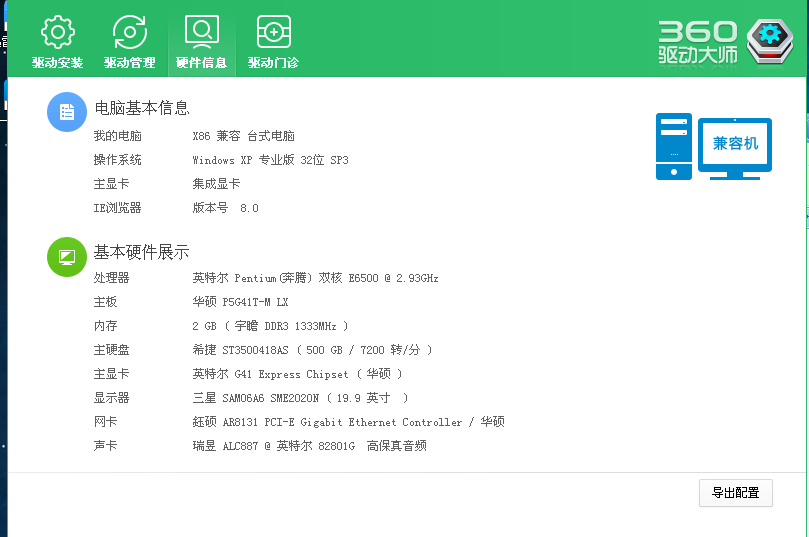The image size is (809, 537).
Task: Click the desktop tower computer icon
Action: click(x=673, y=146)
